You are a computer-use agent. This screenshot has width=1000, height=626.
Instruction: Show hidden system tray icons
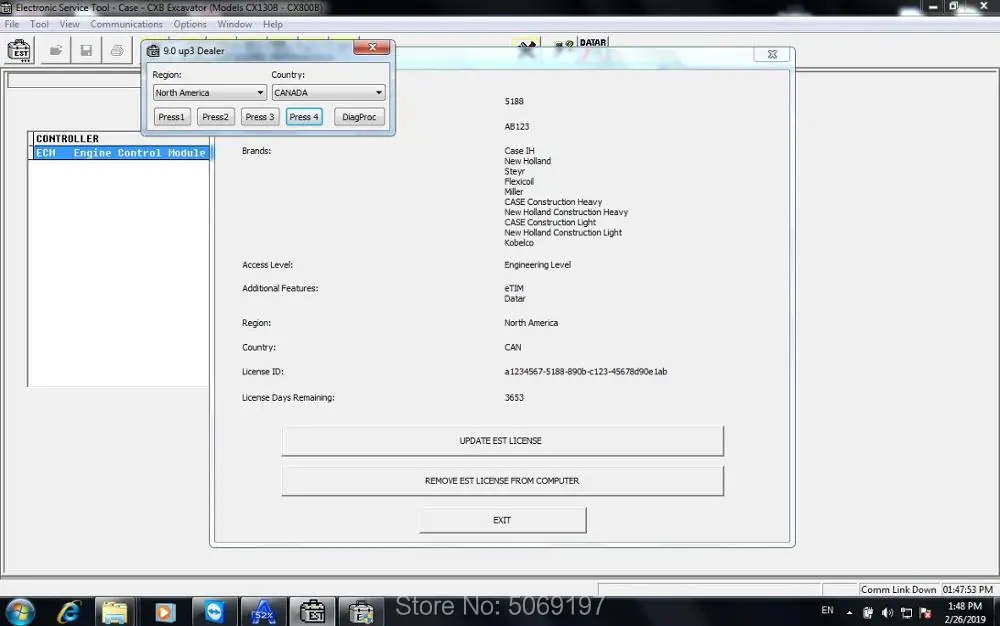[x=849, y=613]
